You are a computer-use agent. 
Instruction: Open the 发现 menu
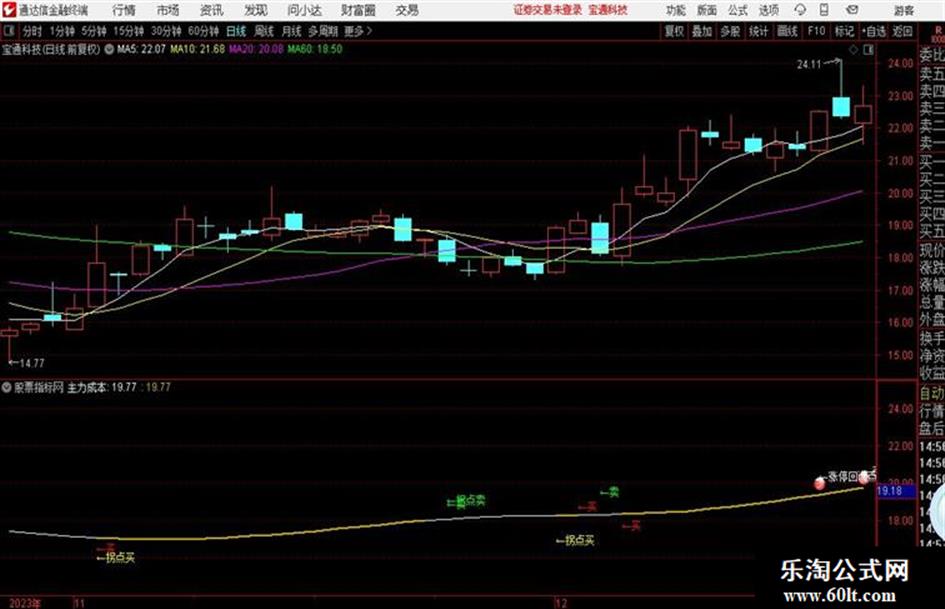point(256,10)
